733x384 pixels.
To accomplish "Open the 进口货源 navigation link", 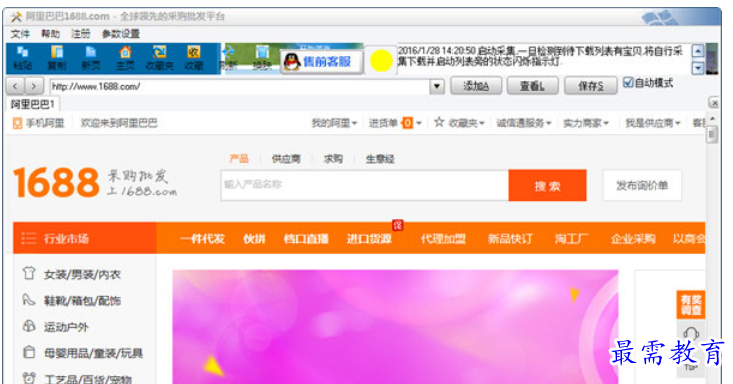I will [369, 239].
